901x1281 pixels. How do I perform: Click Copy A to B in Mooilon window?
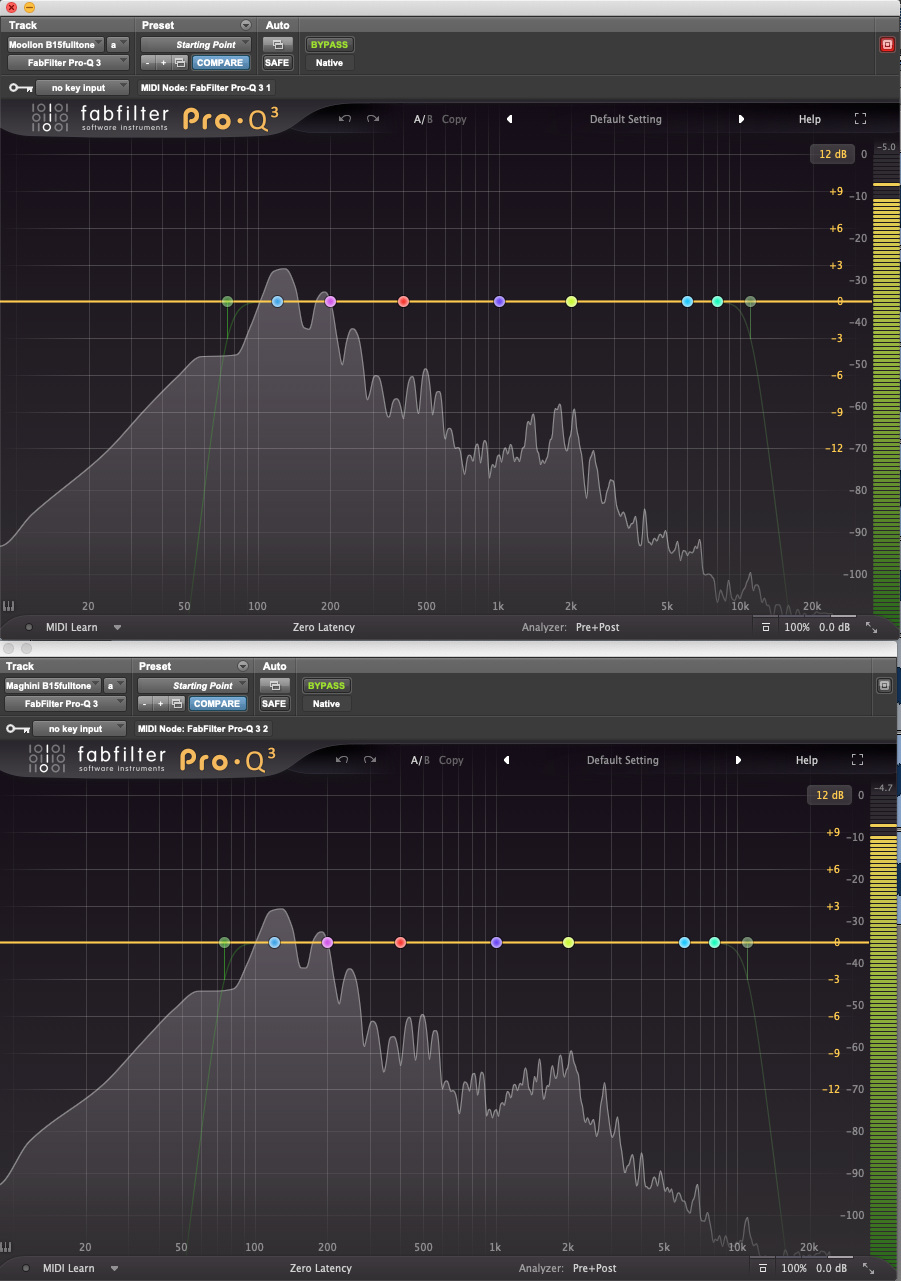click(454, 119)
